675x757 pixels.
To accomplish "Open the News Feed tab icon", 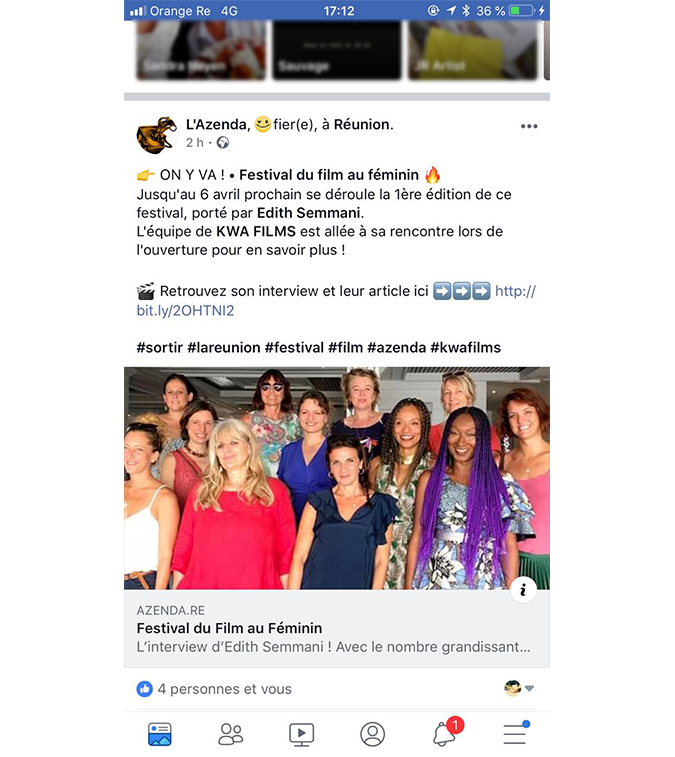I will 159,734.
